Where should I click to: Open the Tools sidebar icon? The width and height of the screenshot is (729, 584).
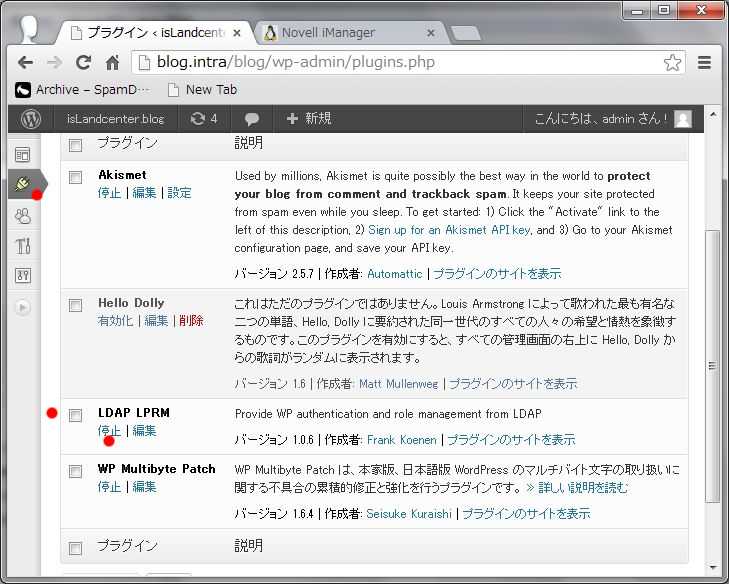(x=22, y=246)
